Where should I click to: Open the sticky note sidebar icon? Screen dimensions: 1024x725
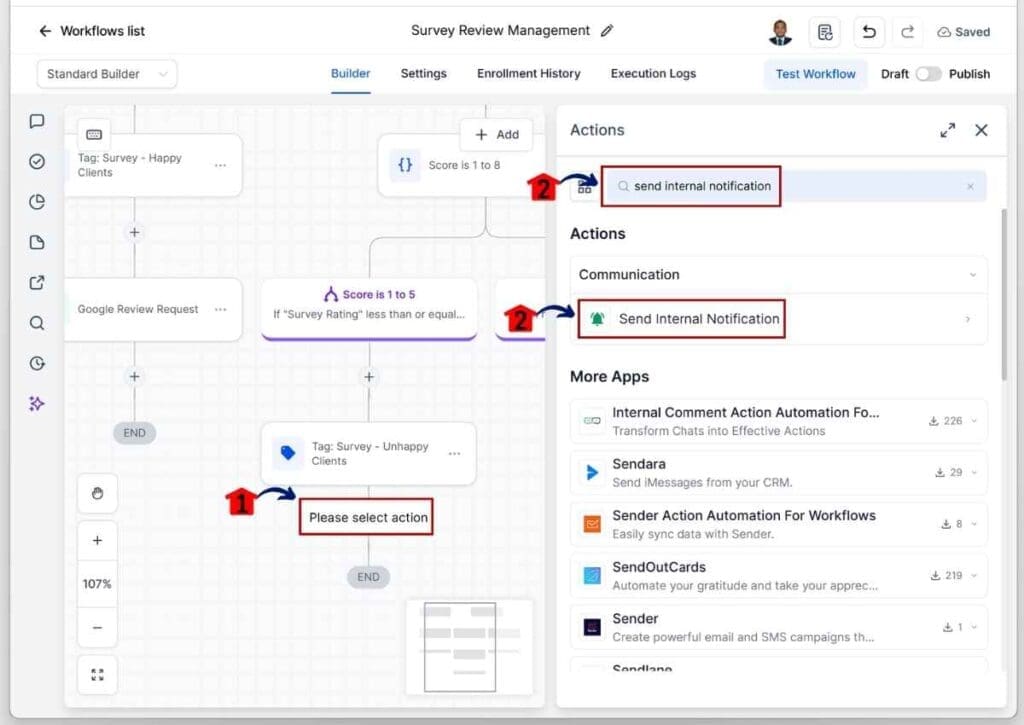pos(37,242)
